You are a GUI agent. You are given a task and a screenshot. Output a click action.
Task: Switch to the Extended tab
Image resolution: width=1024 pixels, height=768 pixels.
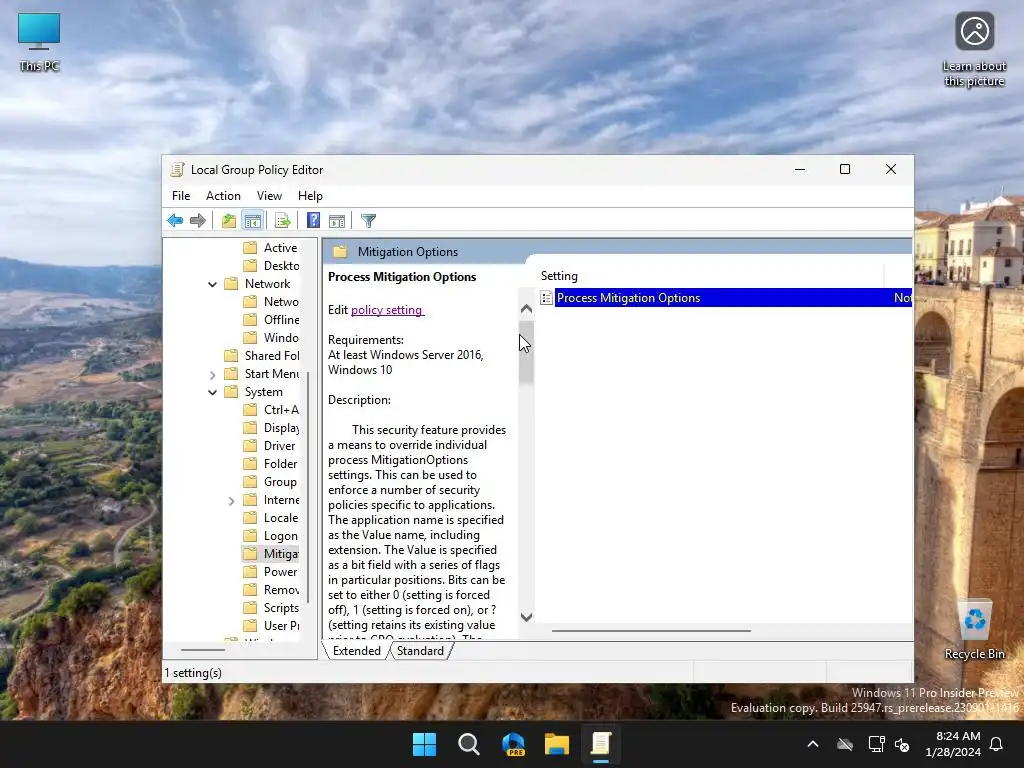[357, 651]
